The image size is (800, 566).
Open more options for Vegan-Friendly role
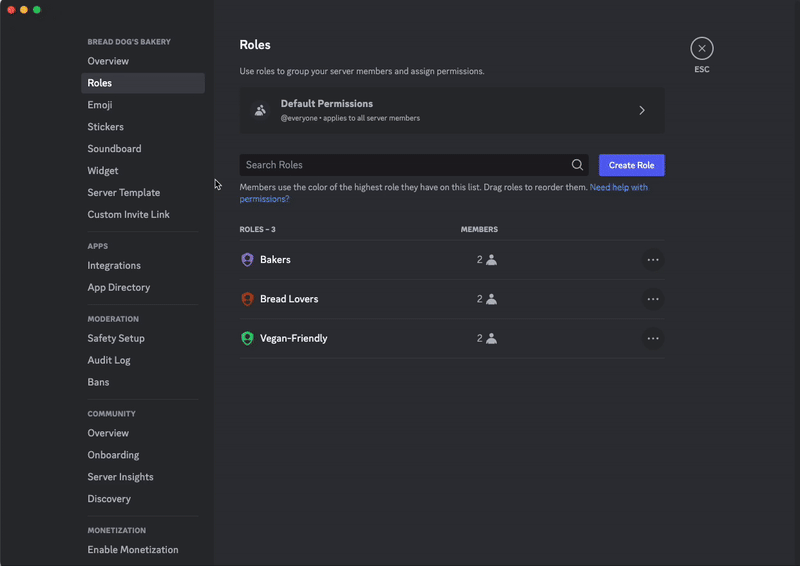click(x=653, y=338)
